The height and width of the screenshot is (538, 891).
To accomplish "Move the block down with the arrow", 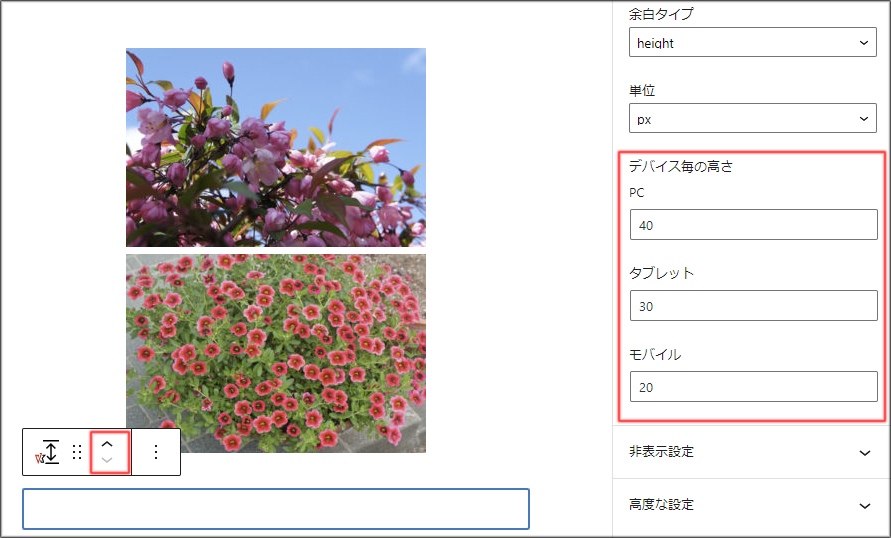I will point(108,461).
